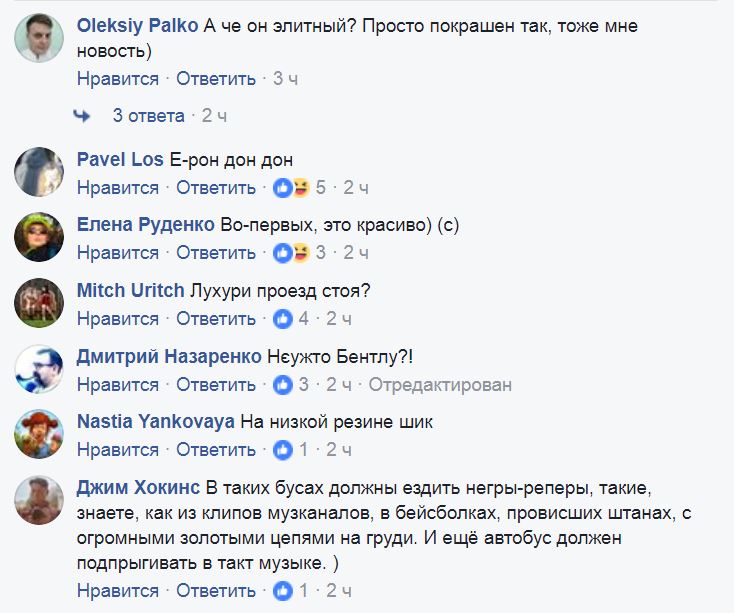The width and height of the screenshot is (734, 613).
Task: Click laughing reaction icon on Елена Руденко comment
Action: point(298,253)
